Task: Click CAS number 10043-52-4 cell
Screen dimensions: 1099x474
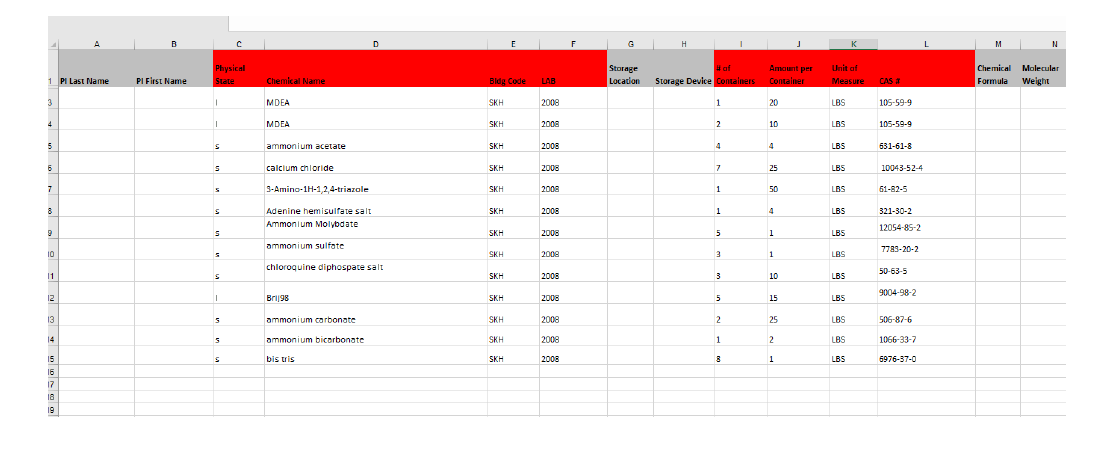Action: pyautogui.click(x=925, y=167)
